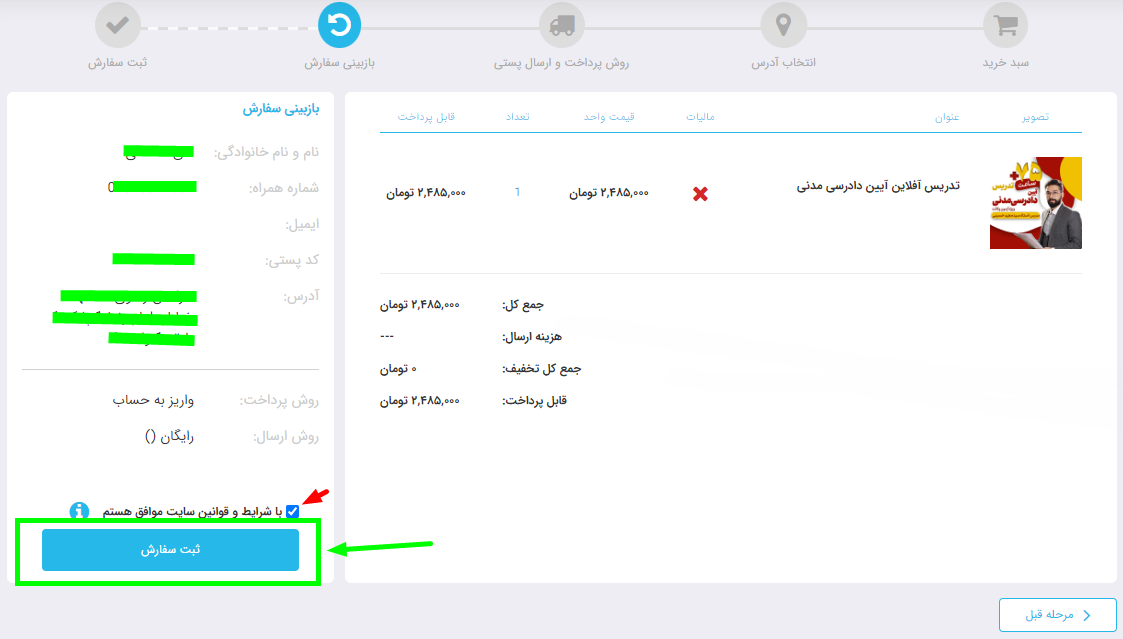Image resolution: width=1123 pixels, height=639 pixels.
Task: Select 'ثبت سفارش' step label in progress bar
Action: coord(117,63)
